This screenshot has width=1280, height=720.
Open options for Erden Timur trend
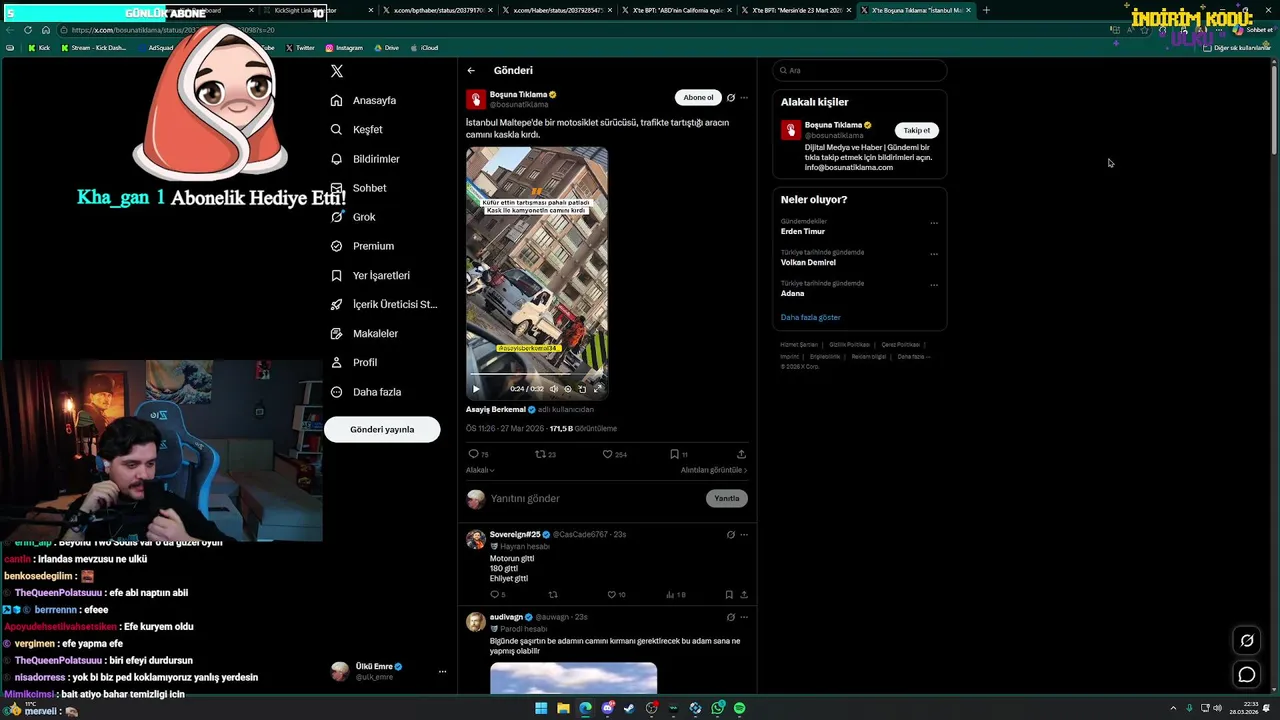point(934,223)
